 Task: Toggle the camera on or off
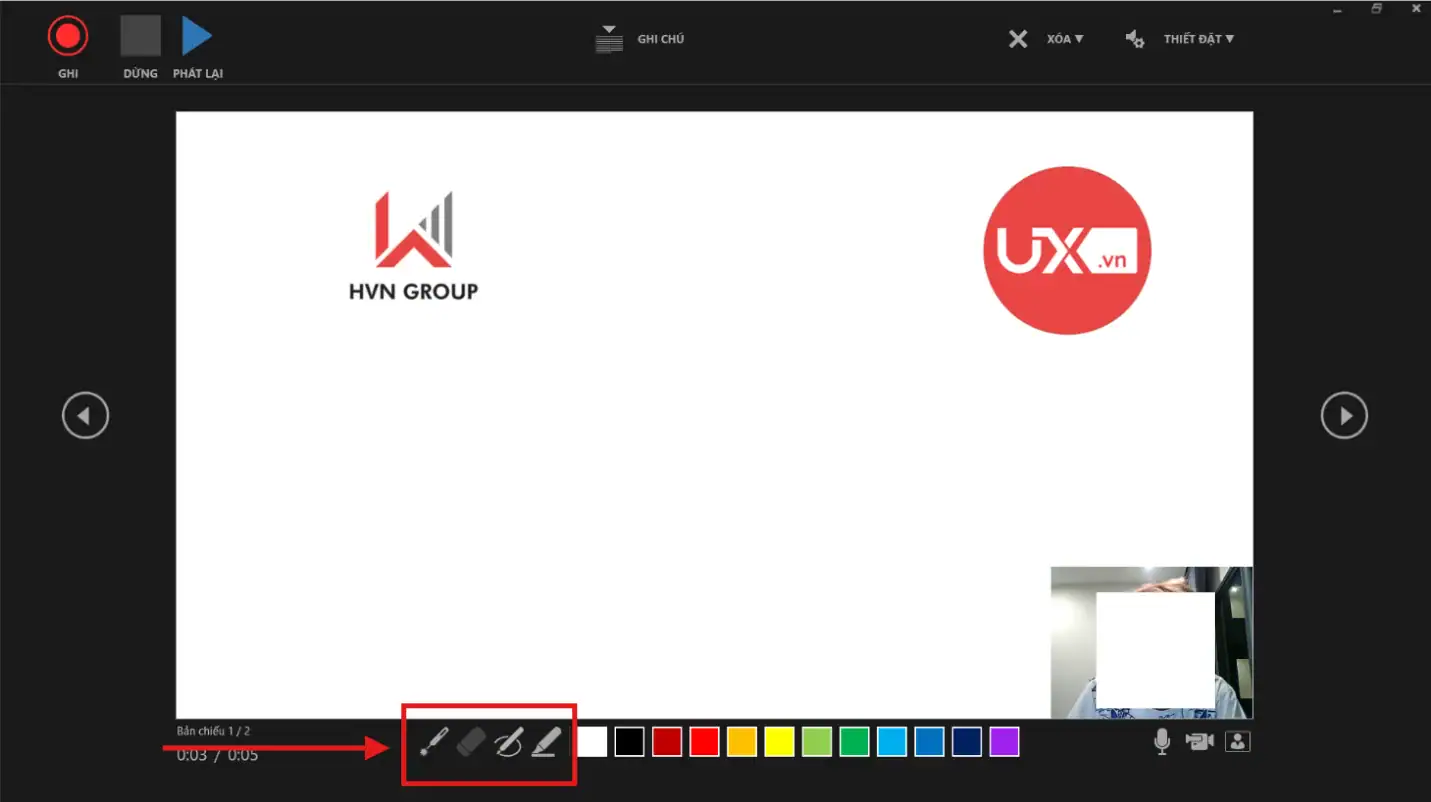coord(1199,741)
